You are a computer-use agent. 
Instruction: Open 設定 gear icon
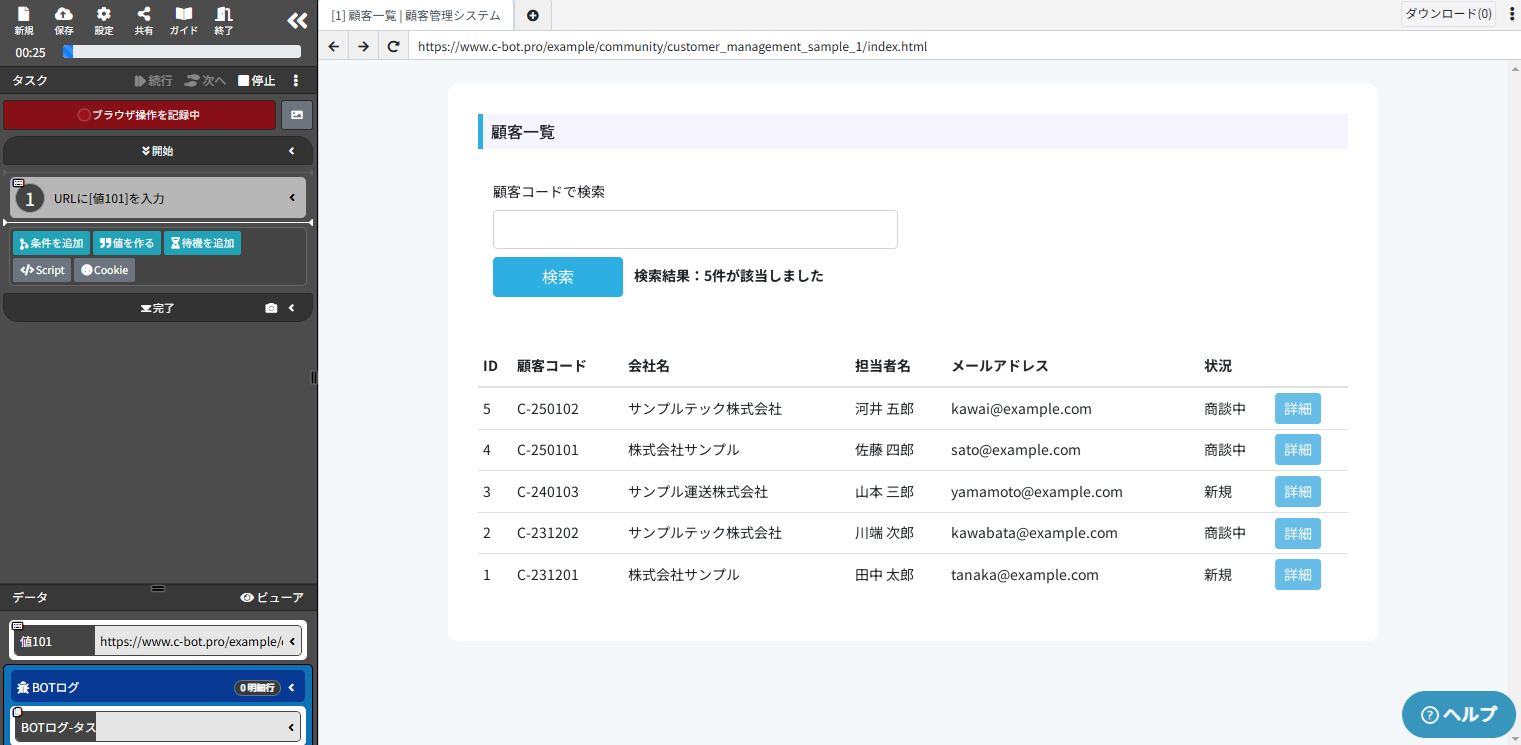pyautogui.click(x=104, y=20)
